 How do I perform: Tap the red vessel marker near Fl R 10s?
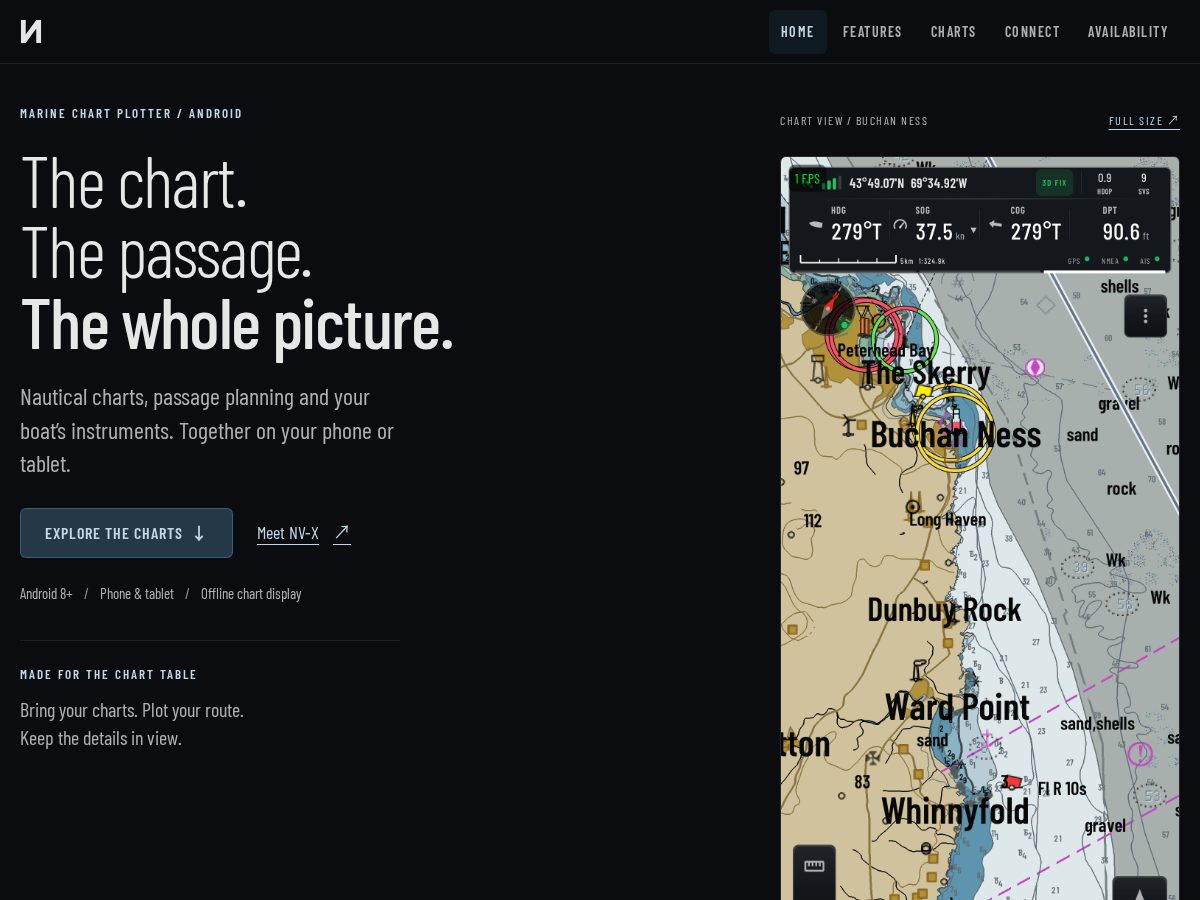(x=1013, y=781)
